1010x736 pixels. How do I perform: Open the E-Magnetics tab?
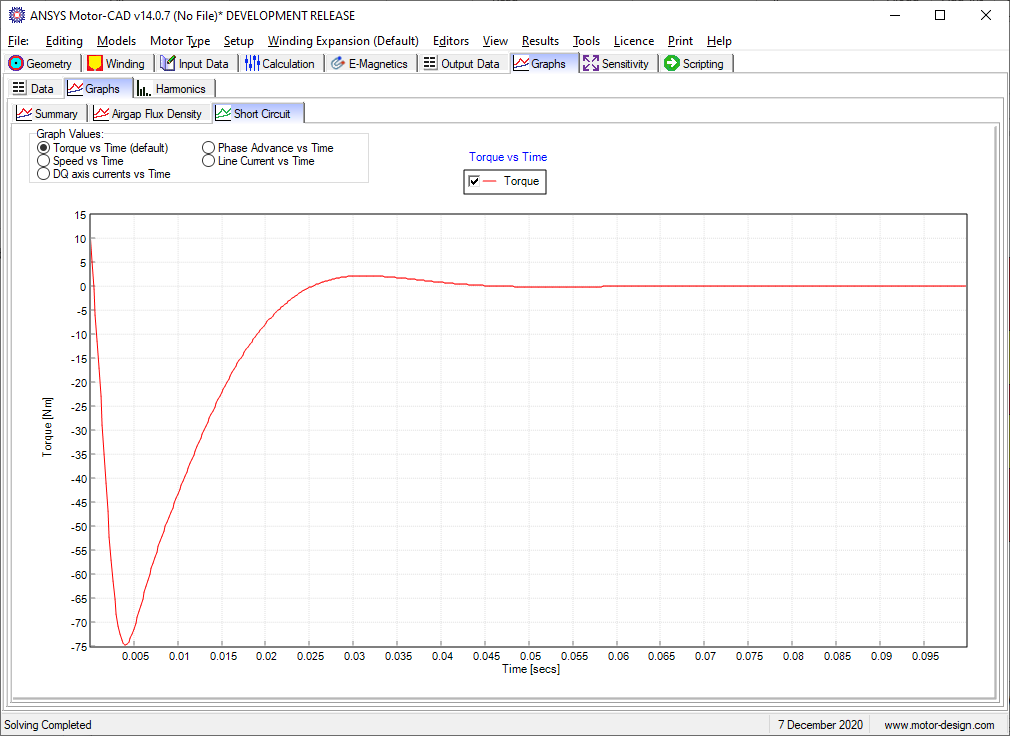[x=369, y=63]
